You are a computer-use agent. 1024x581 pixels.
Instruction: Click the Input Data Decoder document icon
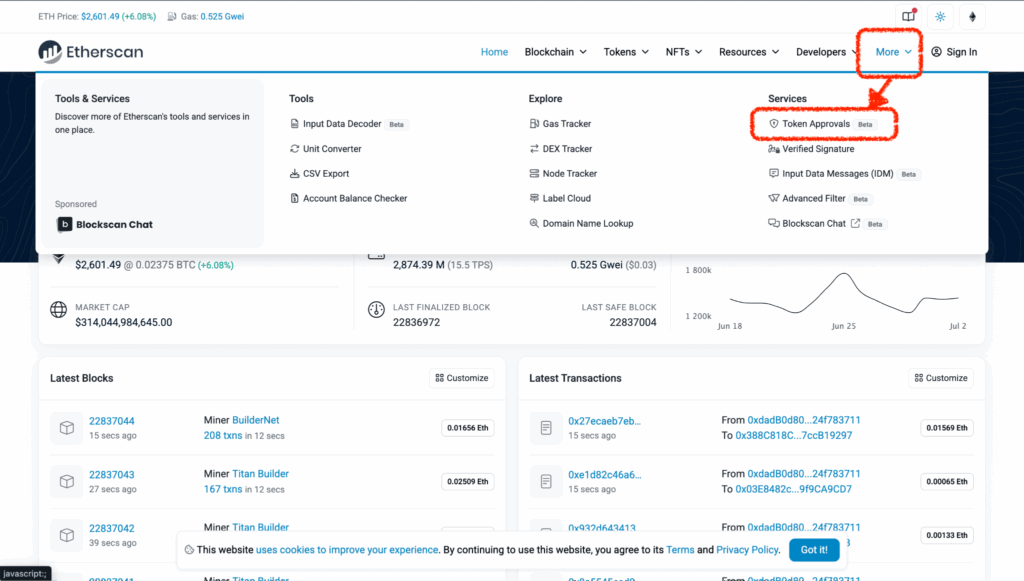point(295,123)
